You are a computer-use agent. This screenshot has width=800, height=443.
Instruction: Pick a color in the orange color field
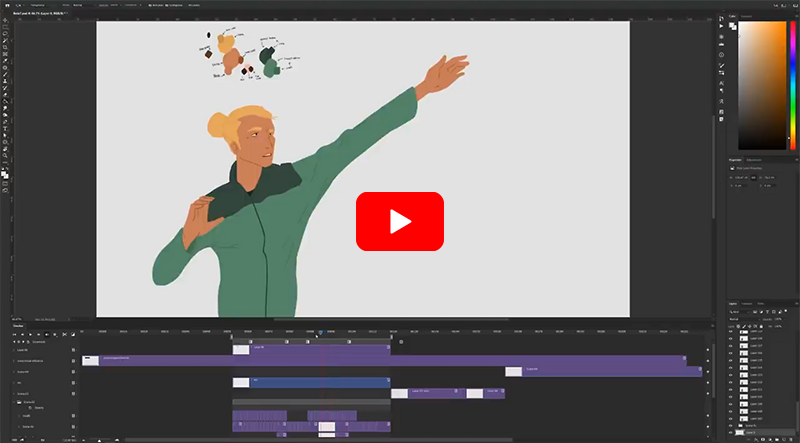click(762, 85)
